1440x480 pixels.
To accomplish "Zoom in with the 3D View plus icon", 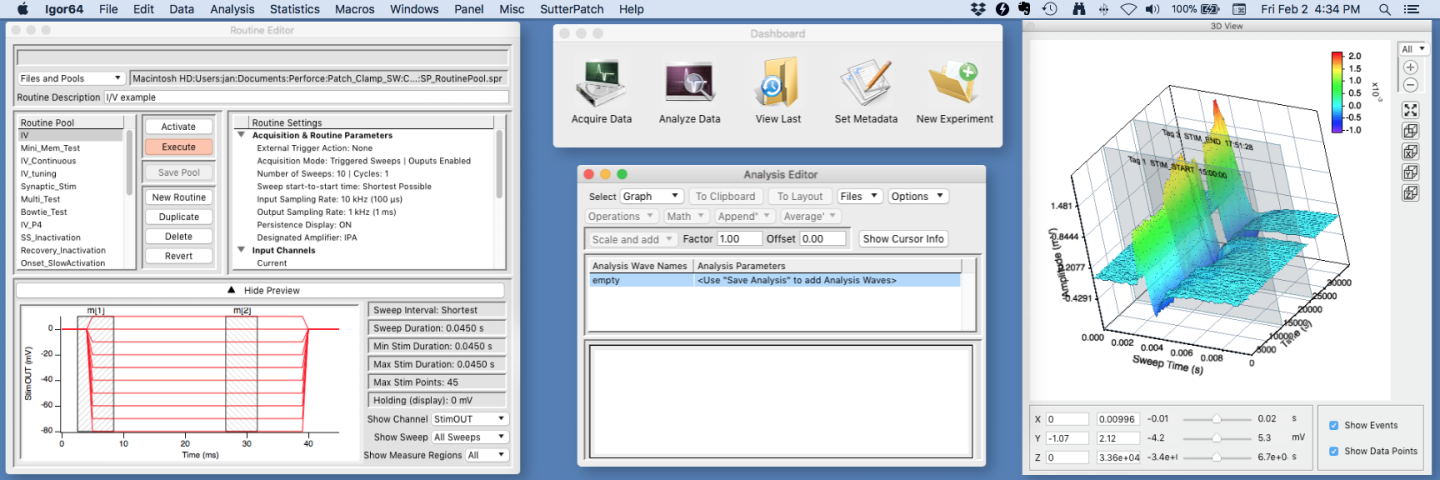I will tap(1411, 67).
